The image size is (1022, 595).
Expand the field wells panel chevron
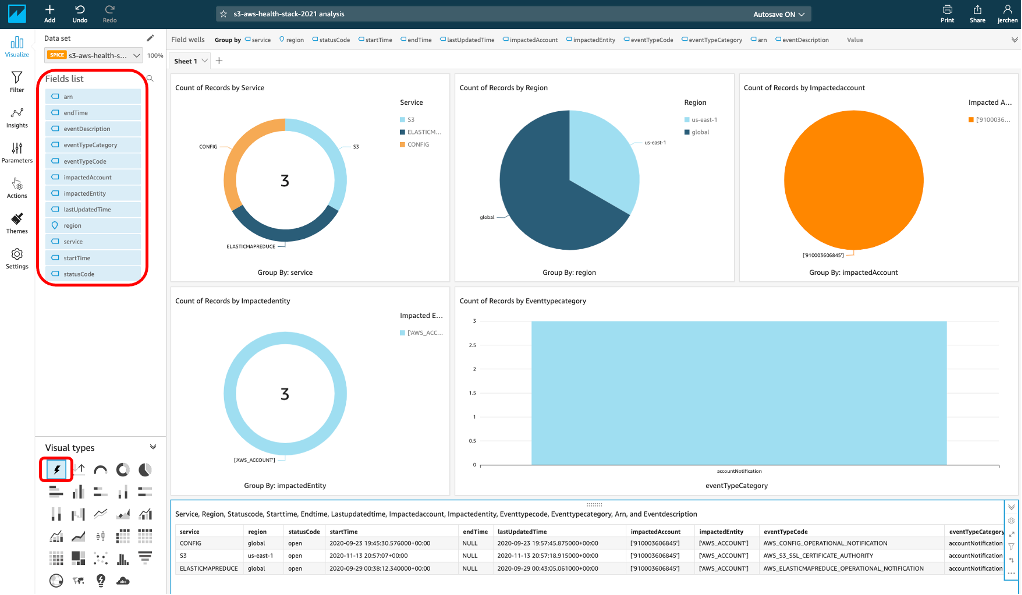(x=1014, y=40)
